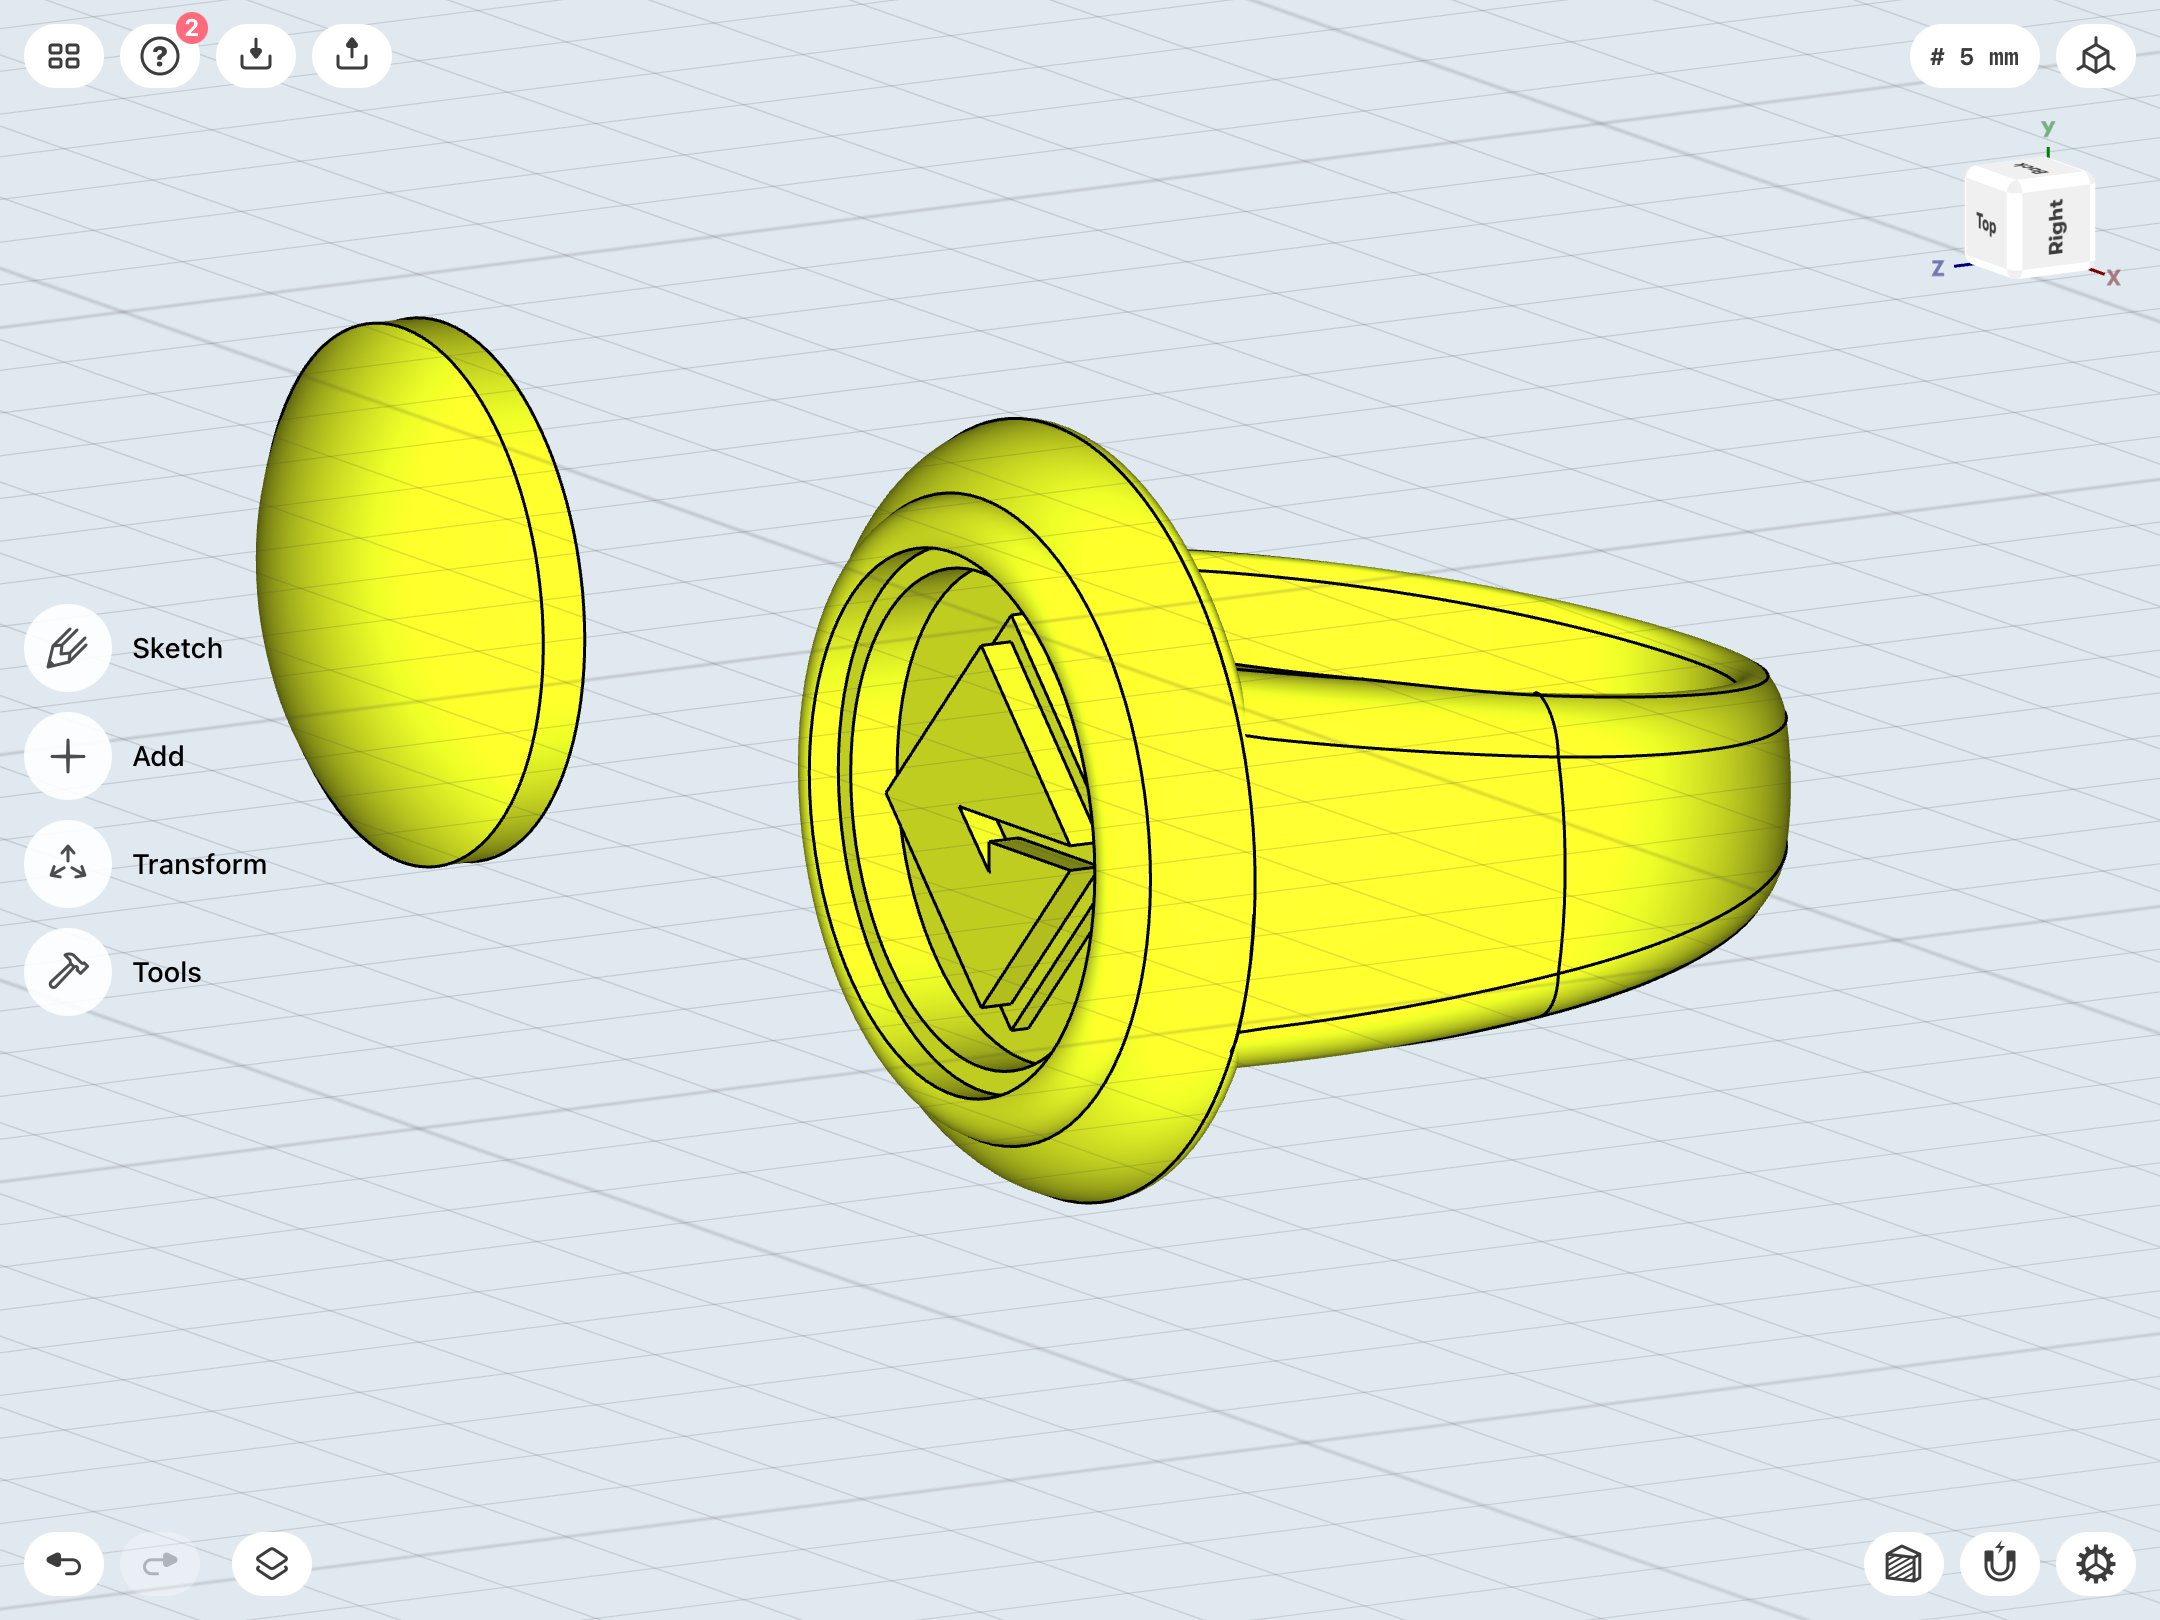This screenshot has height=1620, width=2160.
Task: Toggle the snapping magnet icon
Action: point(2000,1564)
